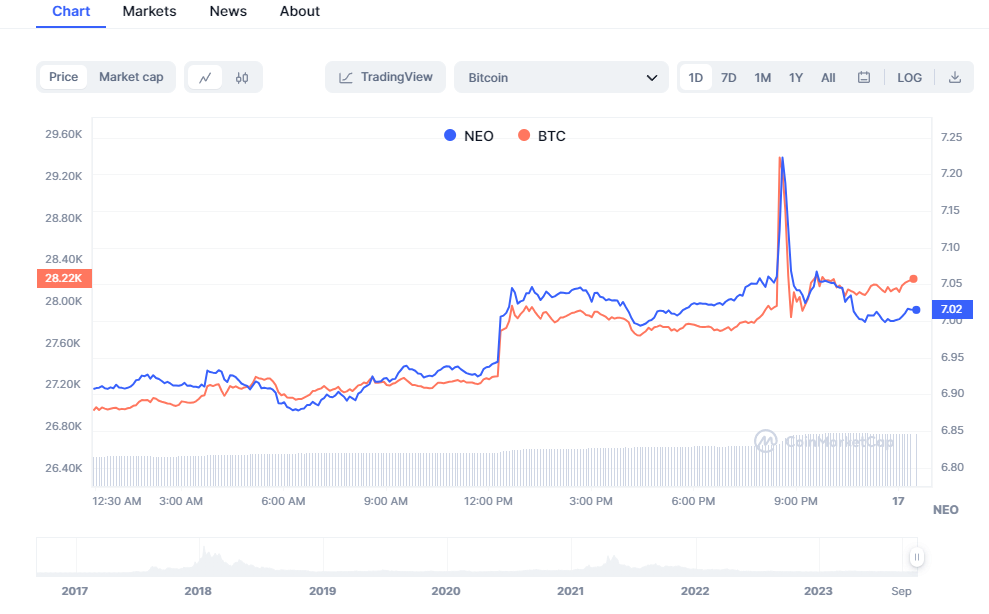Click the NEO axis unit label
The height and width of the screenshot is (614, 989).
click(945, 510)
